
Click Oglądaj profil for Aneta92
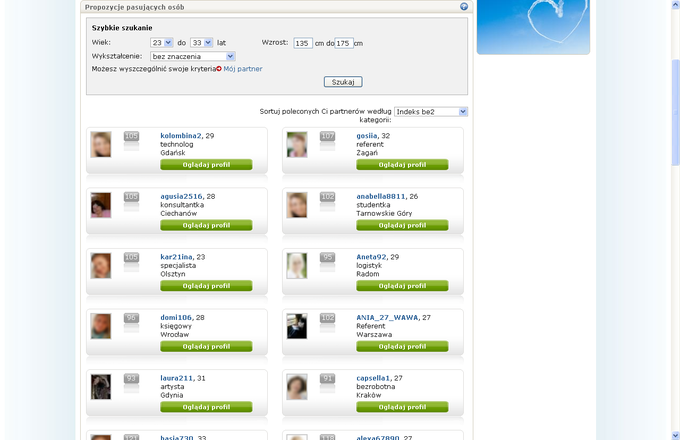point(402,286)
